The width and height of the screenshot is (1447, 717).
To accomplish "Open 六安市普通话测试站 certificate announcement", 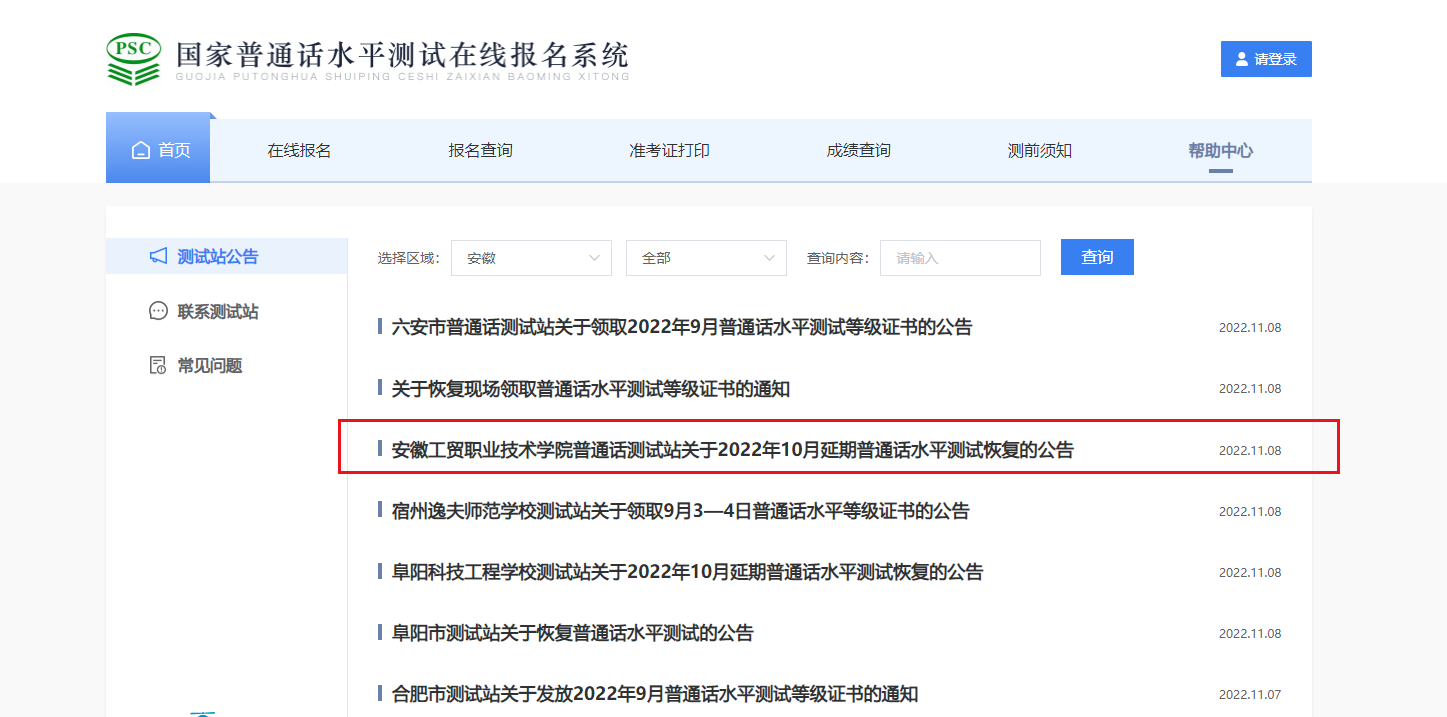I will coord(682,327).
